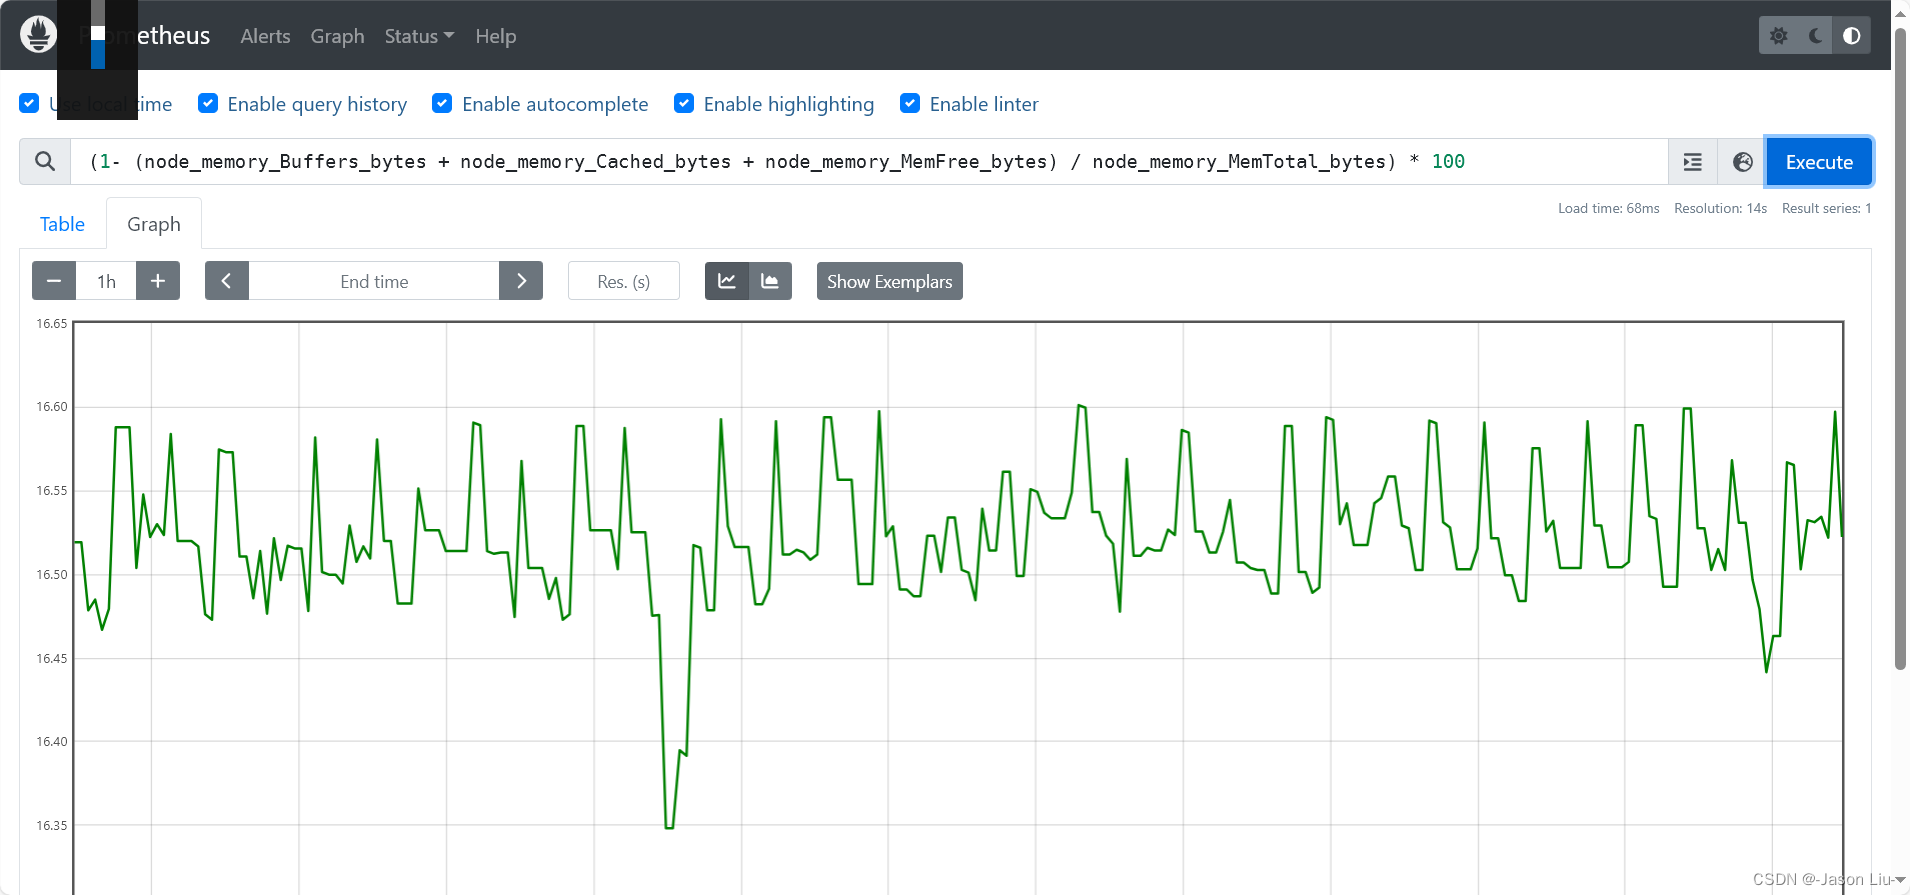Click the Res. (s) resolution field
Image resolution: width=1910 pixels, height=895 pixels.
coord(624,281)
